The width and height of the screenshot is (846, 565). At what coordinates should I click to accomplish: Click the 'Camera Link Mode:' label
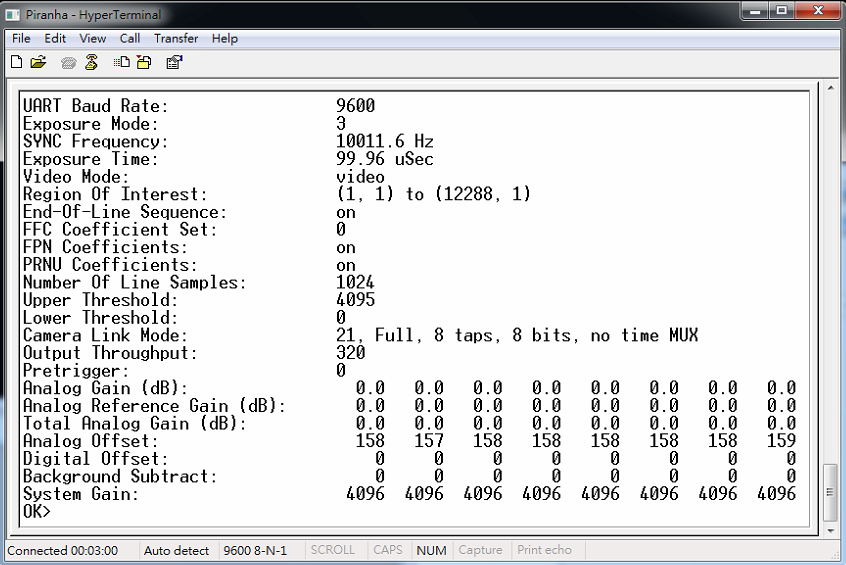coord(105,336)
